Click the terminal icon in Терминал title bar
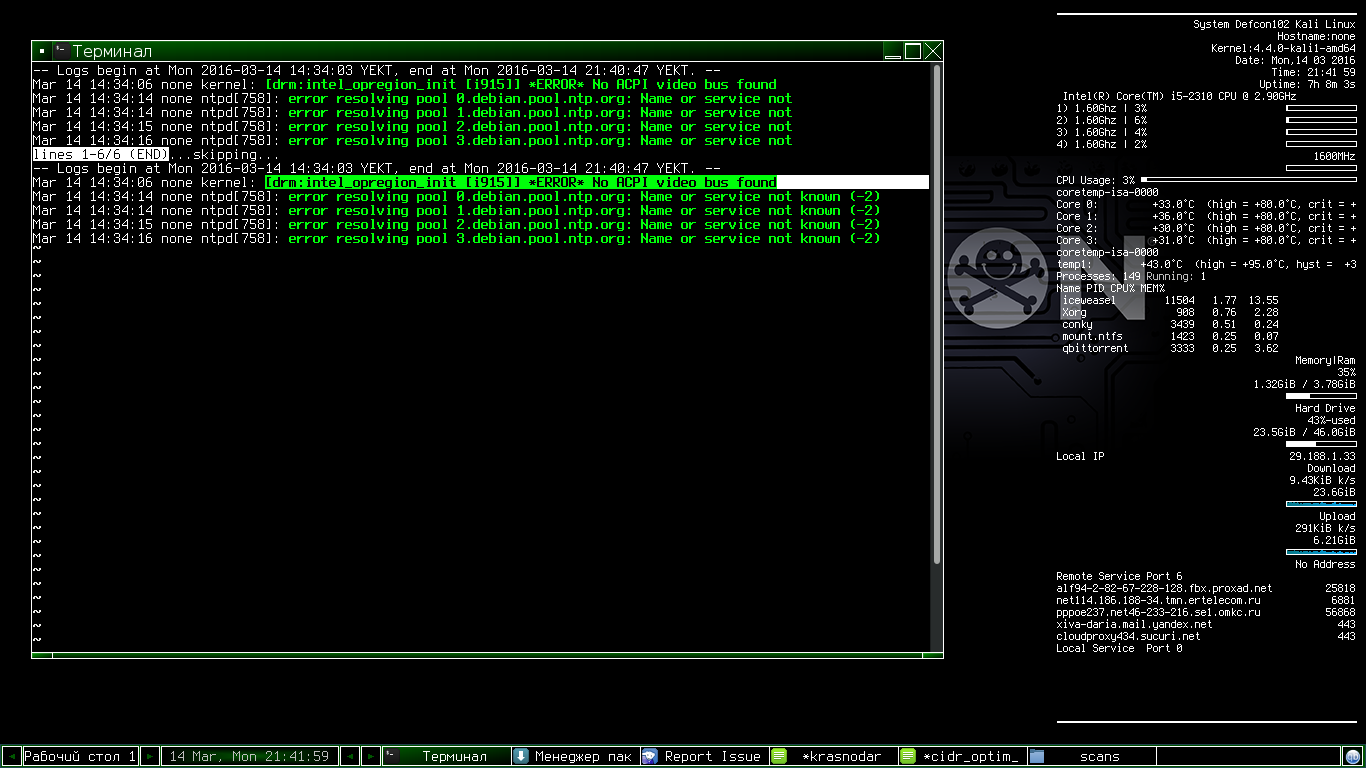The height and width of the screenshot is (768, 1366). pyautogui.click(x=61, y=51)
